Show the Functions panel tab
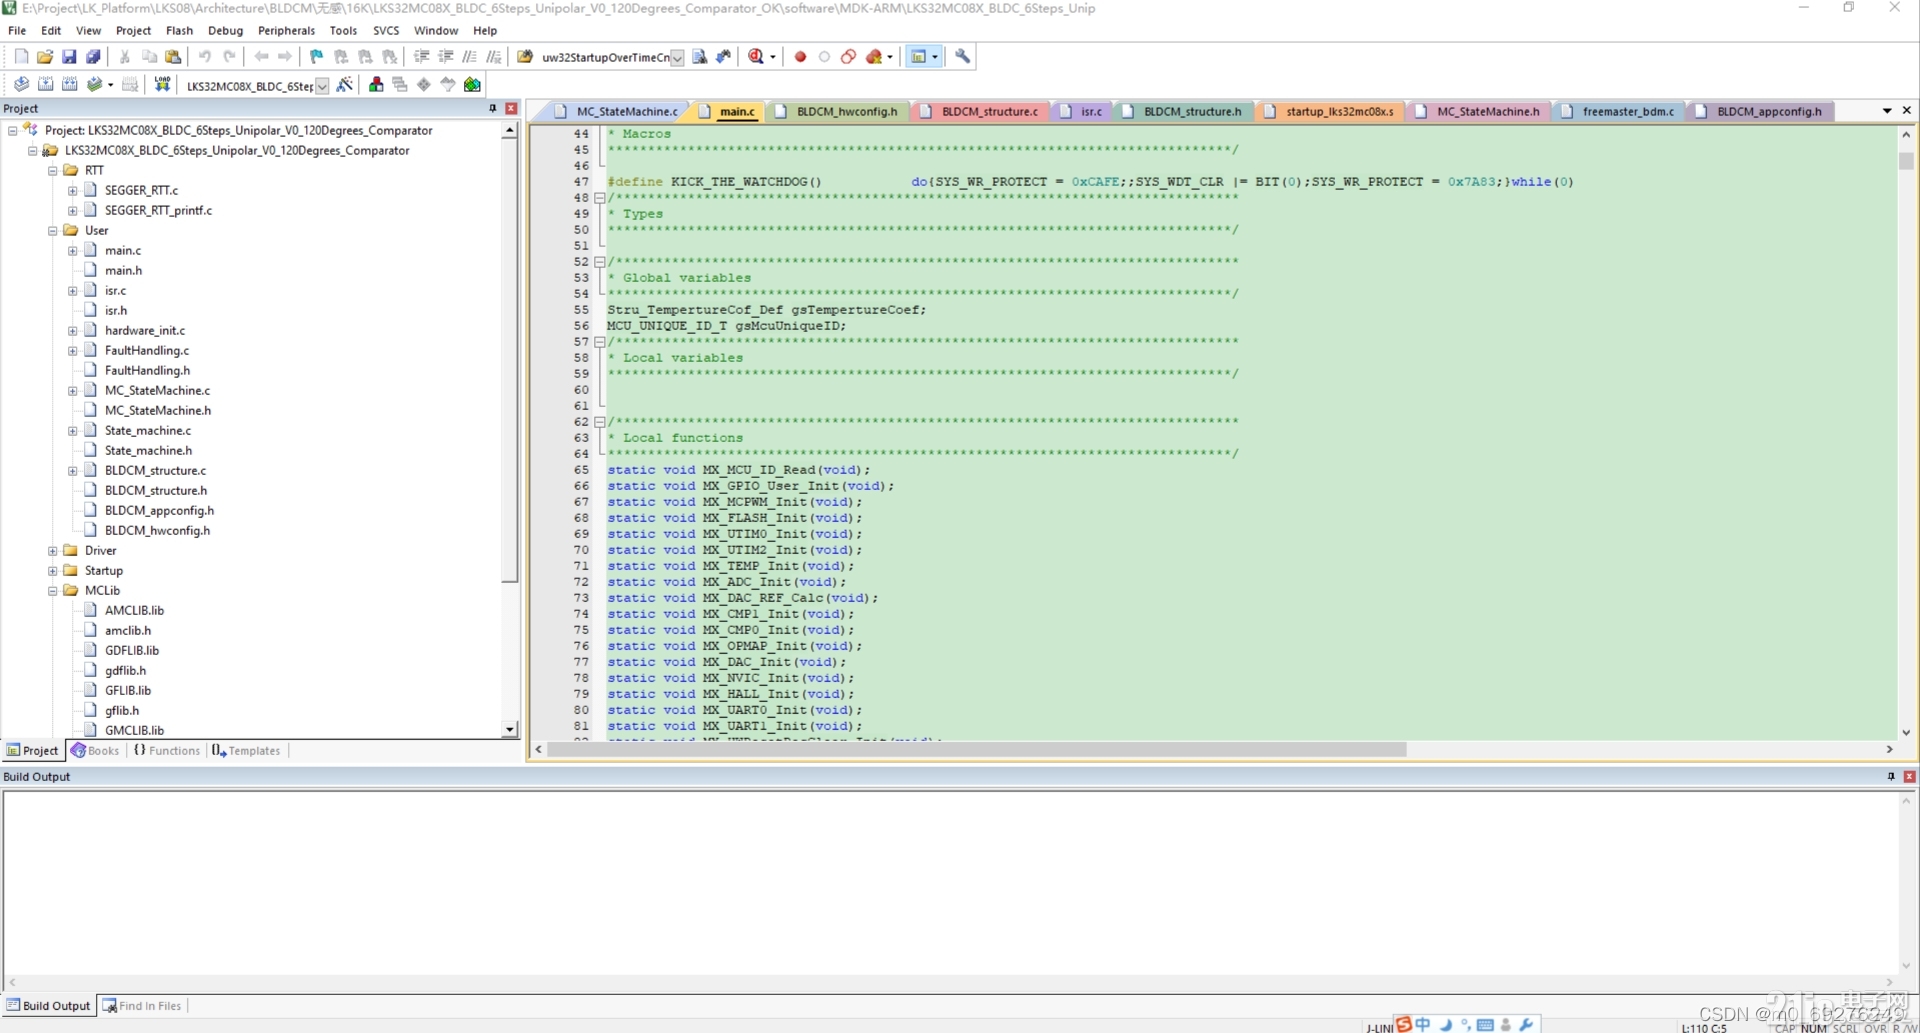 167,751
